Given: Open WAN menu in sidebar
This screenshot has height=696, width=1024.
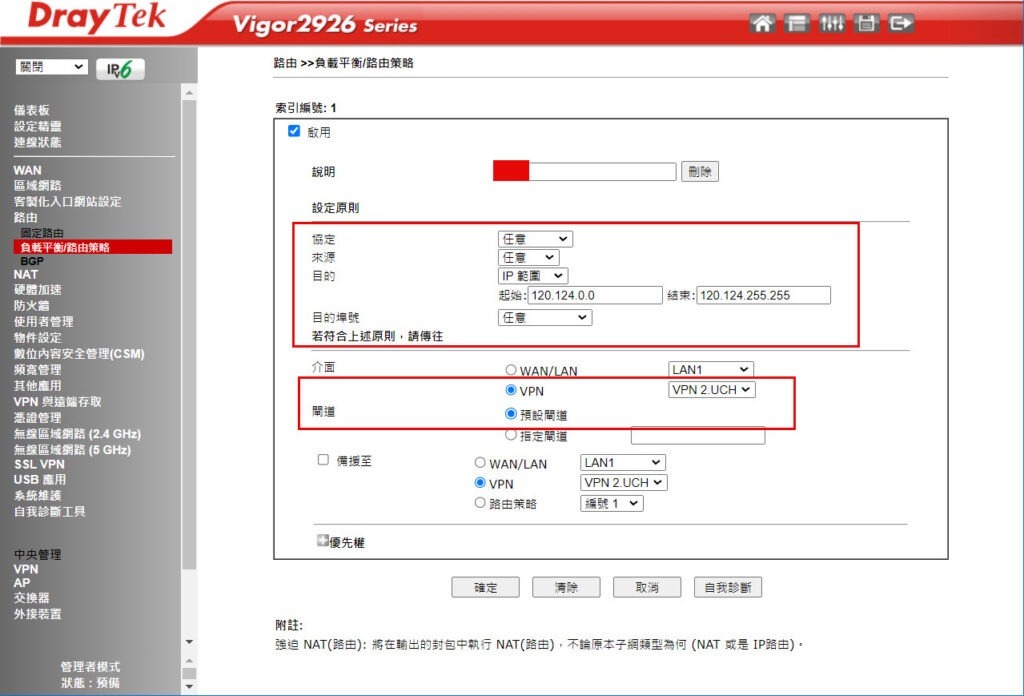Looking at the screenshot, I should (27, 170).
